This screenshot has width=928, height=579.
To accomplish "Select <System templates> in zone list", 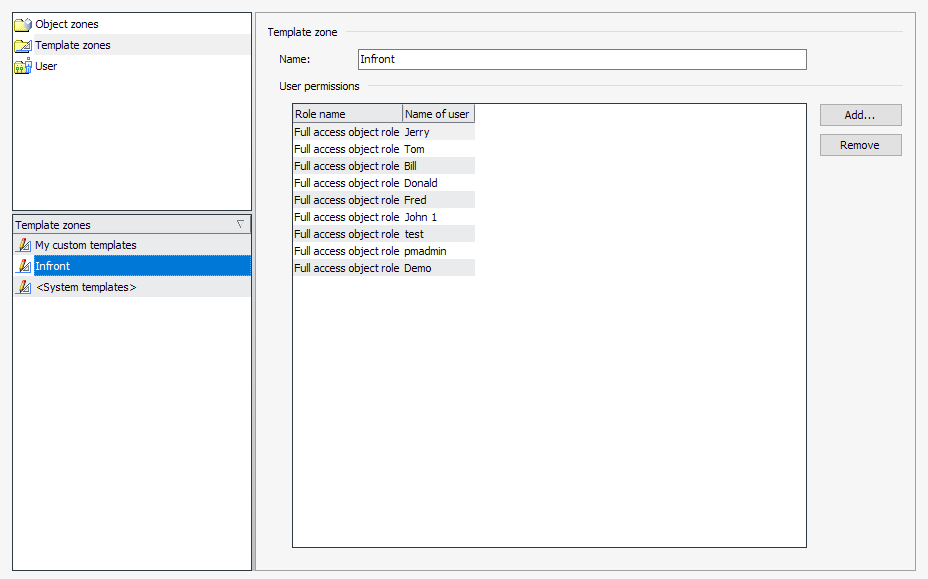I will 86,287.
